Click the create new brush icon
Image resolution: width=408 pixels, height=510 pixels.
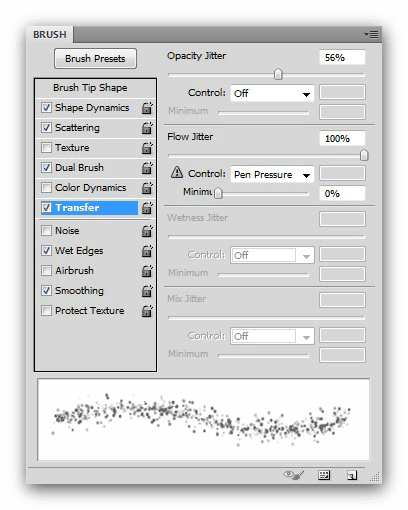352,475
